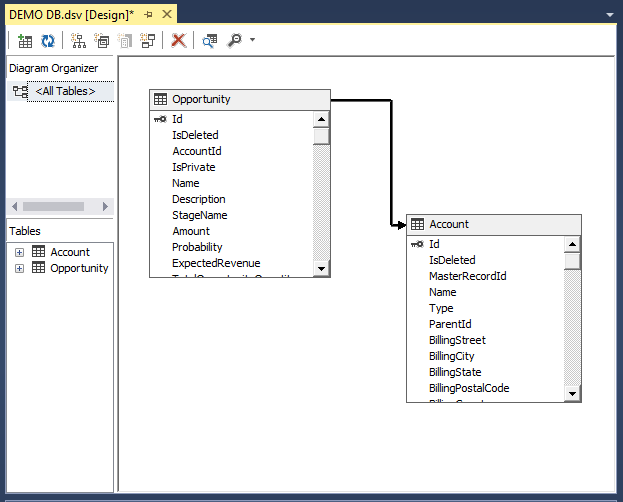Click the Zoom magnifier icon
Screen dimensions: 623x502
(234, 41)
